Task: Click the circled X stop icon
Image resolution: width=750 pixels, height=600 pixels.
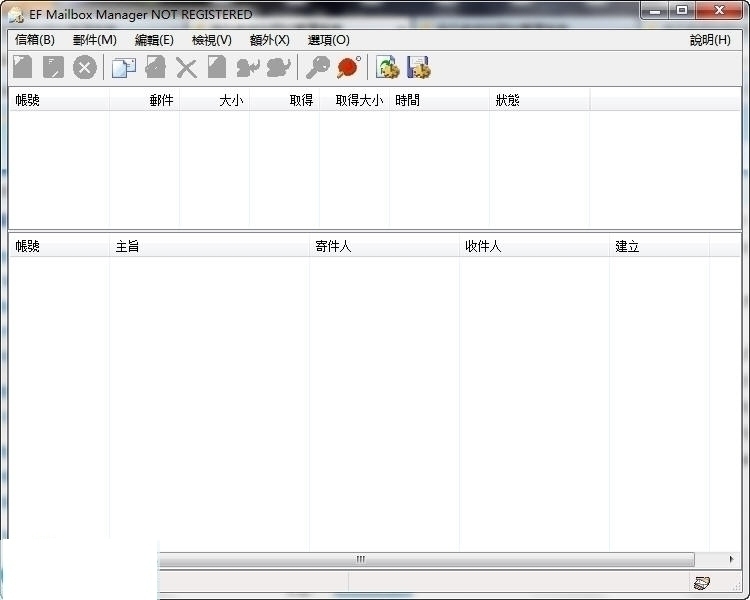Action: point(85,68)
